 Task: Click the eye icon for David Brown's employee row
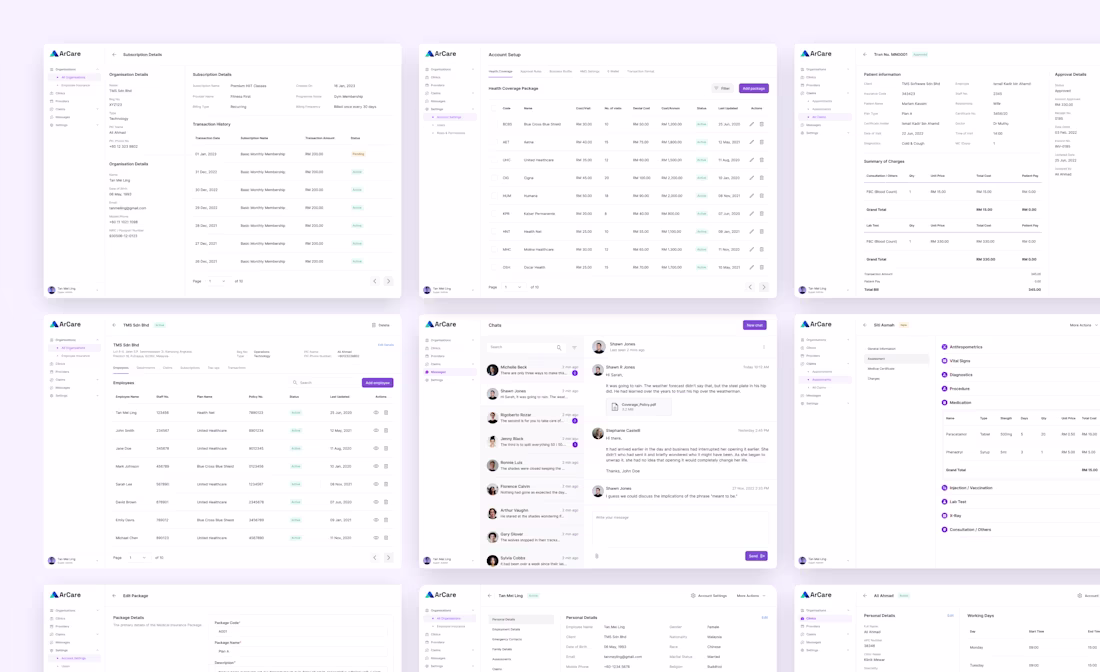(376, 502)
